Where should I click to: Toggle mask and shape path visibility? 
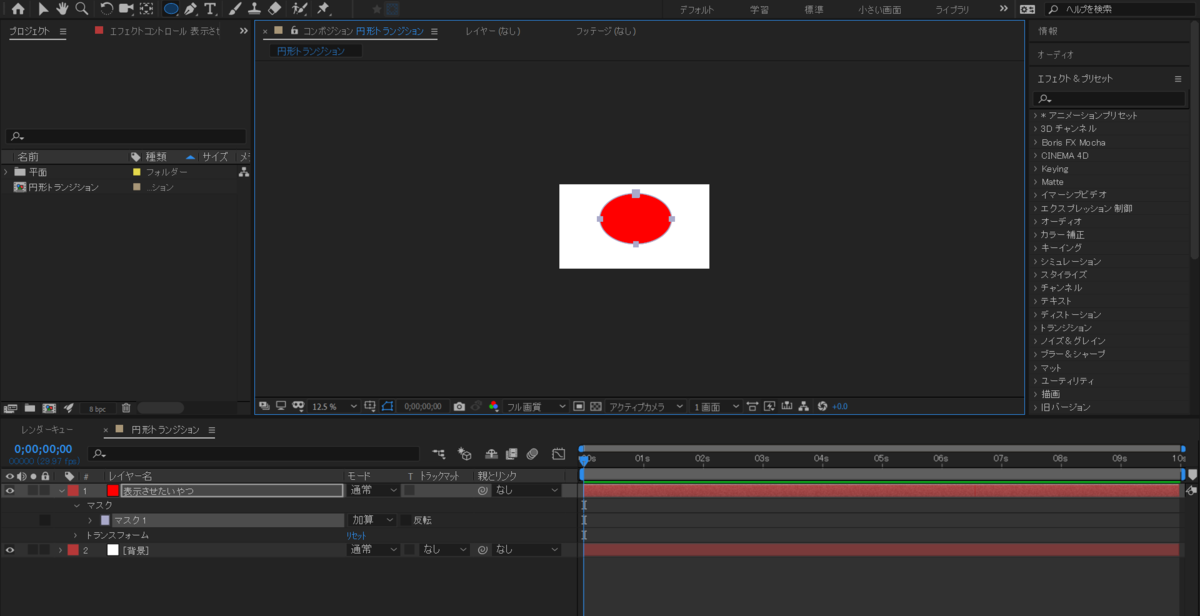388,407
